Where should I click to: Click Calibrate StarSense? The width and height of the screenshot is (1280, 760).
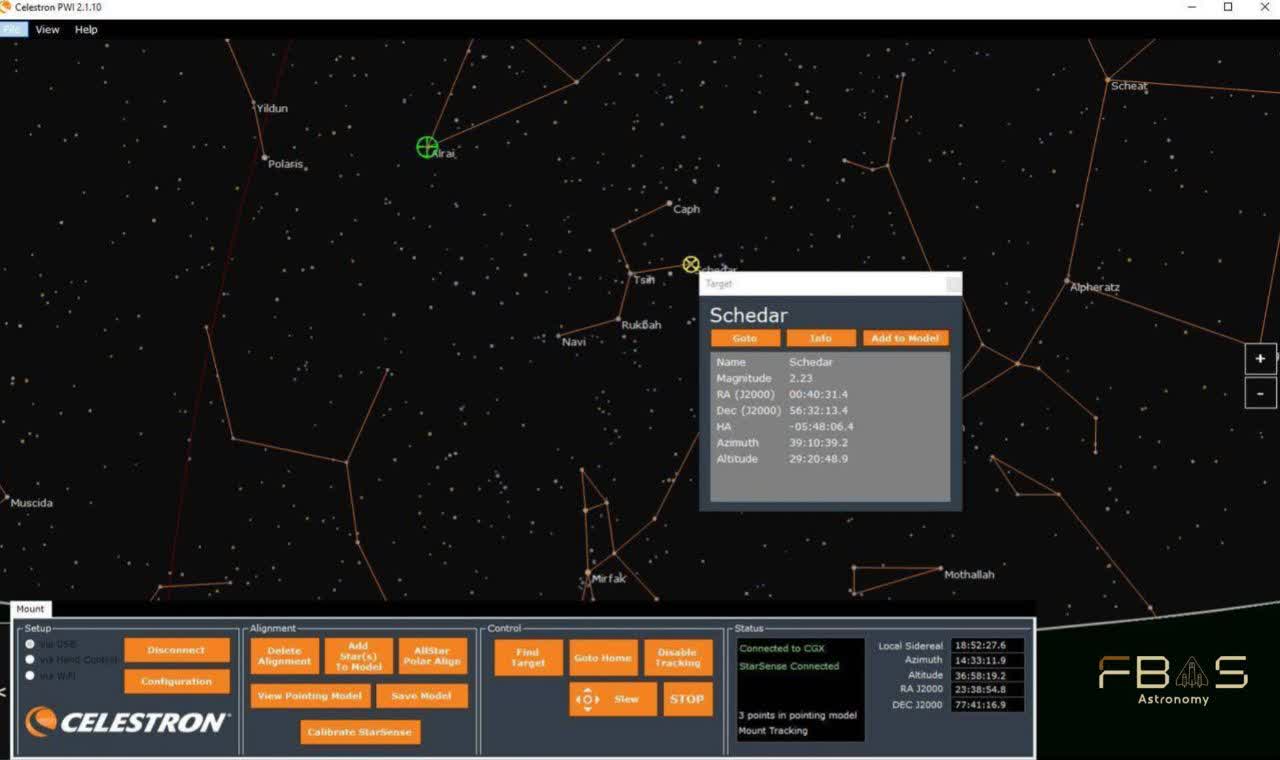pyautogui.click(x=360, y=732)
